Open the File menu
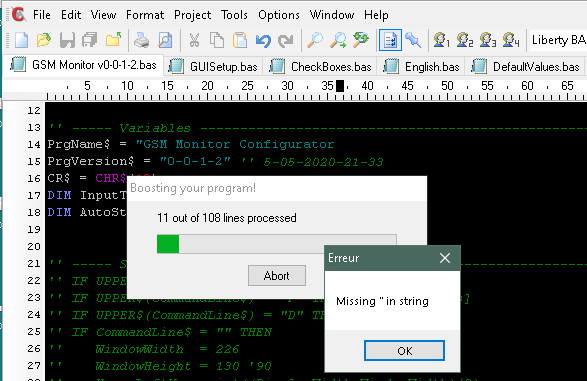The width and height of the screenshot is (587, 381). click(42, 15)
